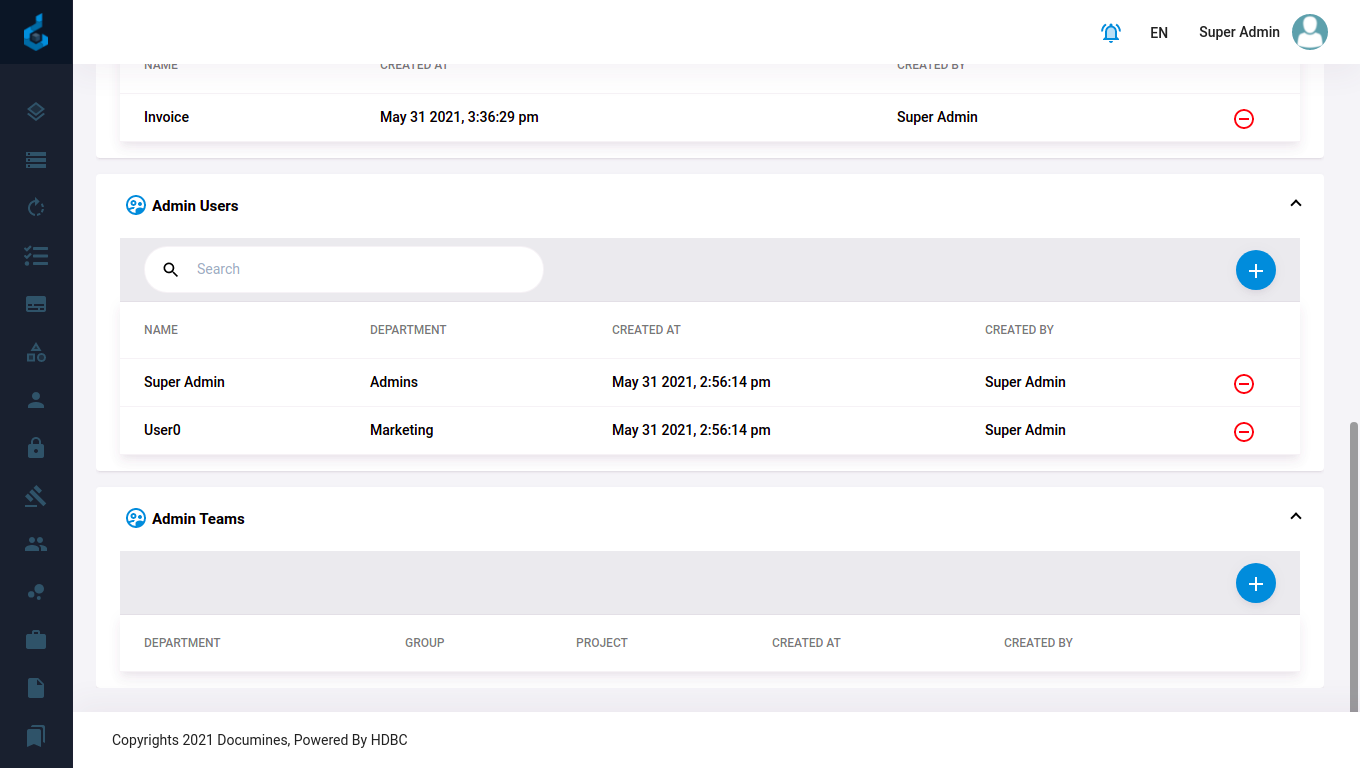The image size is (1360, 768).
Task: Open the EN language selector
Action: (1159, 33)
